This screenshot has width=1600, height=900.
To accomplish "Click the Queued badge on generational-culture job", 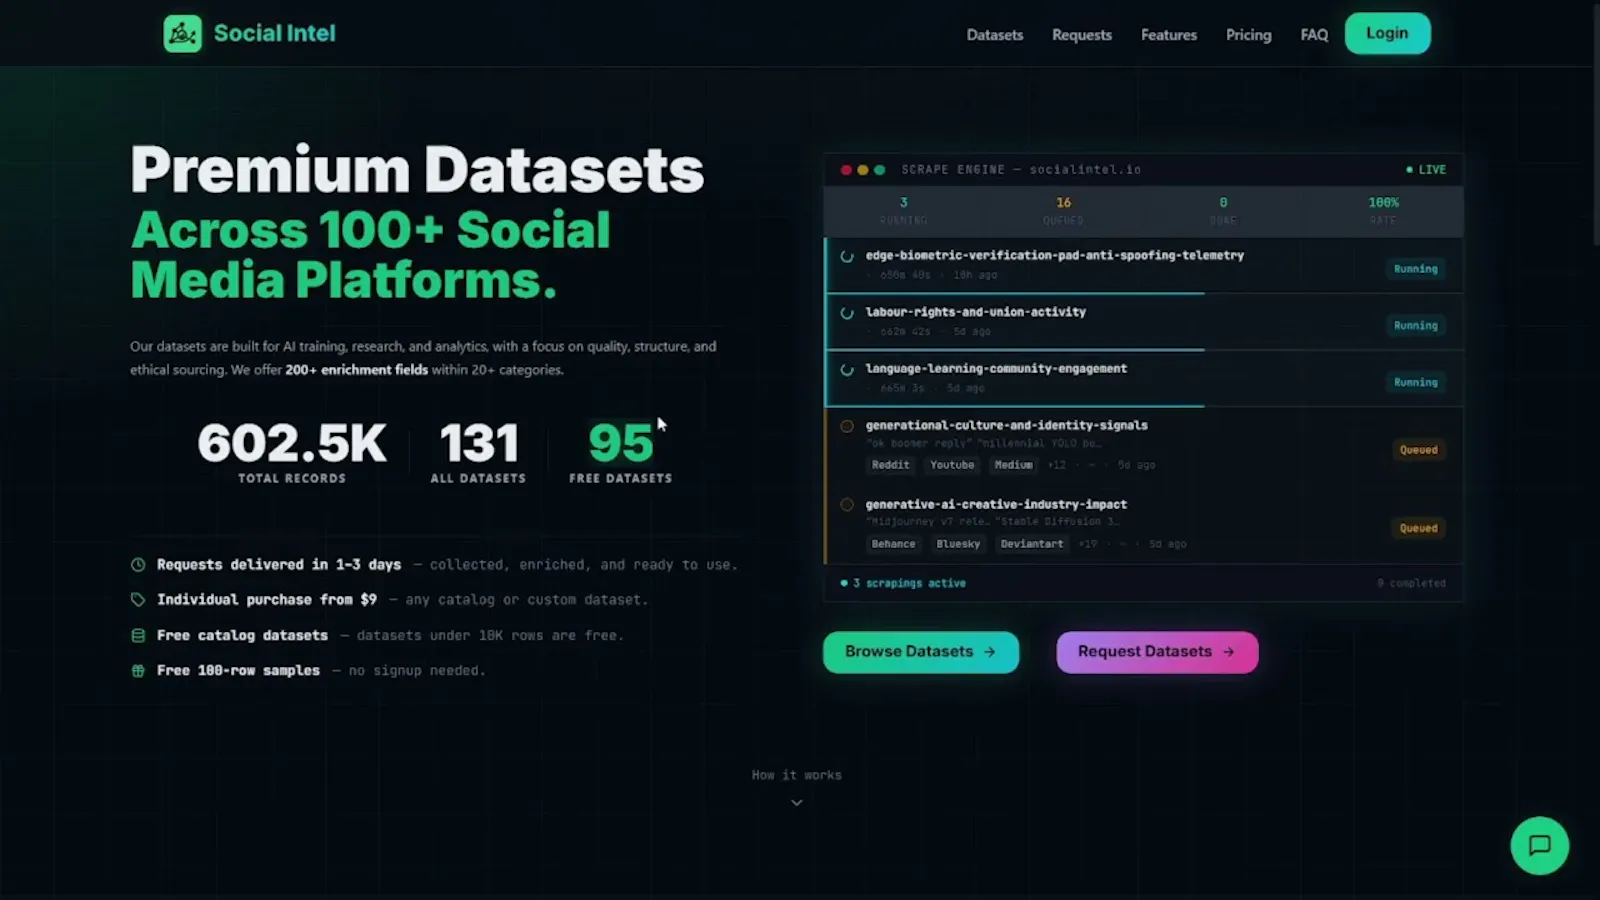I will [1418, 450].
